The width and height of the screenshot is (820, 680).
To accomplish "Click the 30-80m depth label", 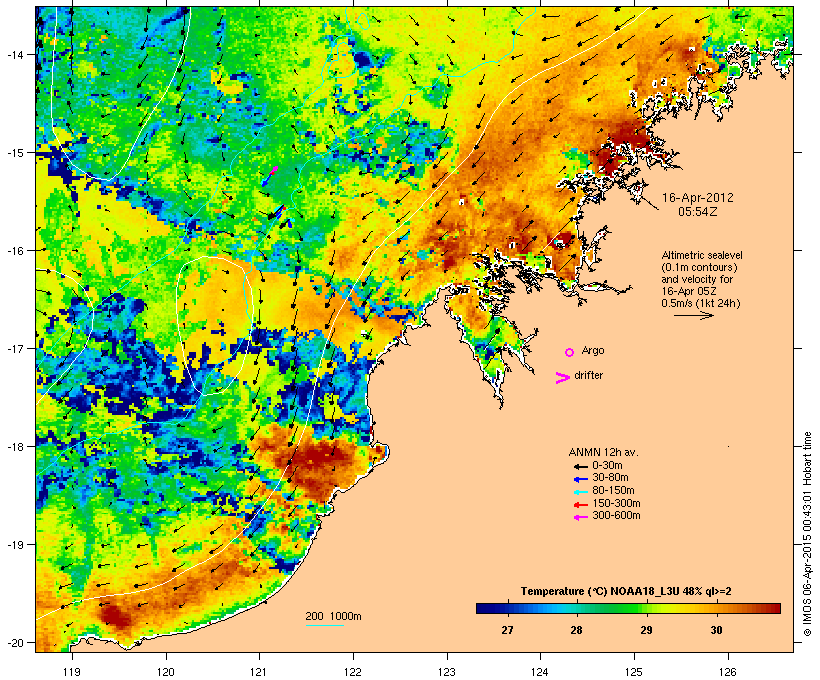I will 610,477.
